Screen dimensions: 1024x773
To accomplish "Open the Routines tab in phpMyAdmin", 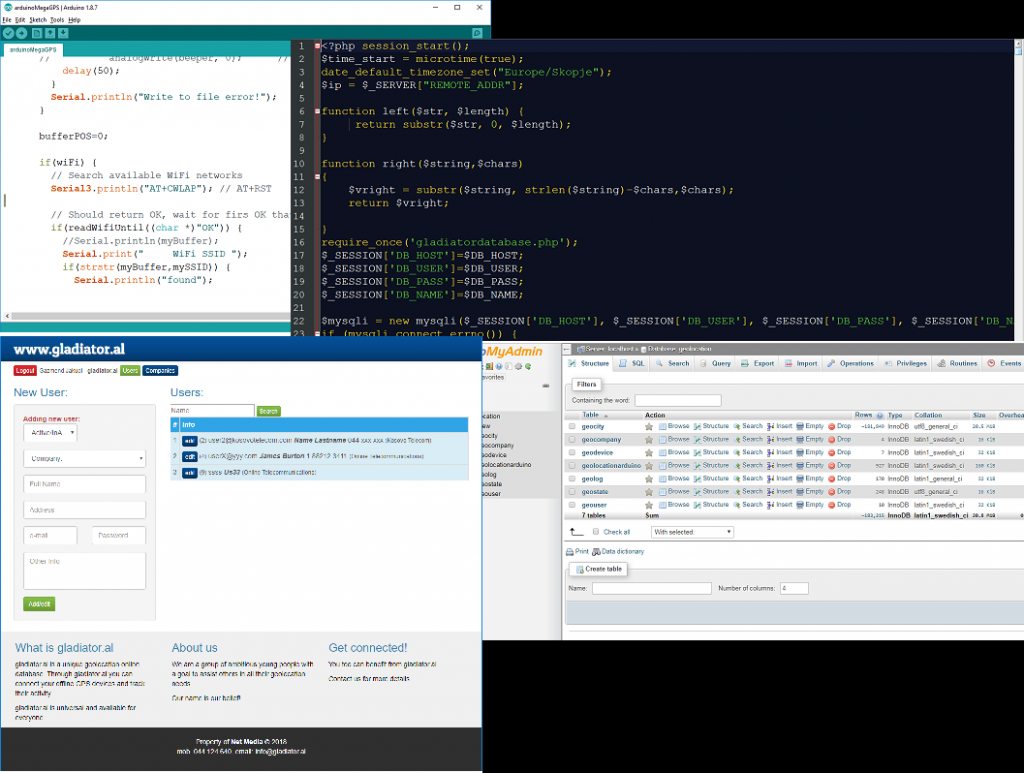I will pyautogui.click(x=957, y=364).
